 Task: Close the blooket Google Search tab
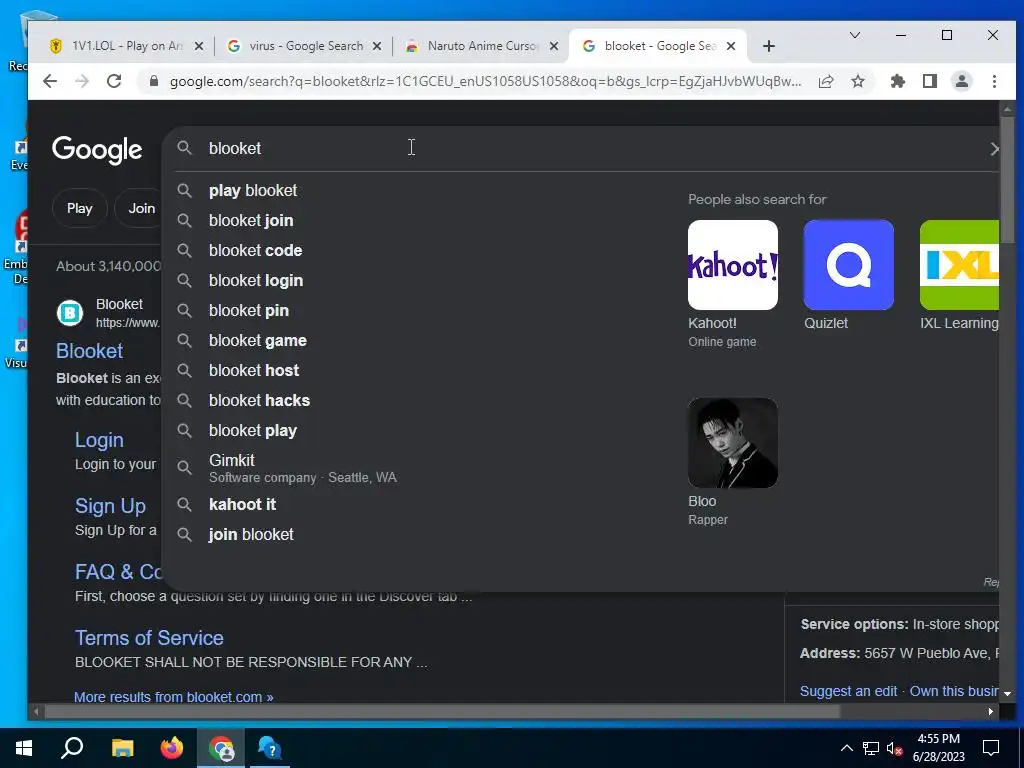tap(731, 46)
